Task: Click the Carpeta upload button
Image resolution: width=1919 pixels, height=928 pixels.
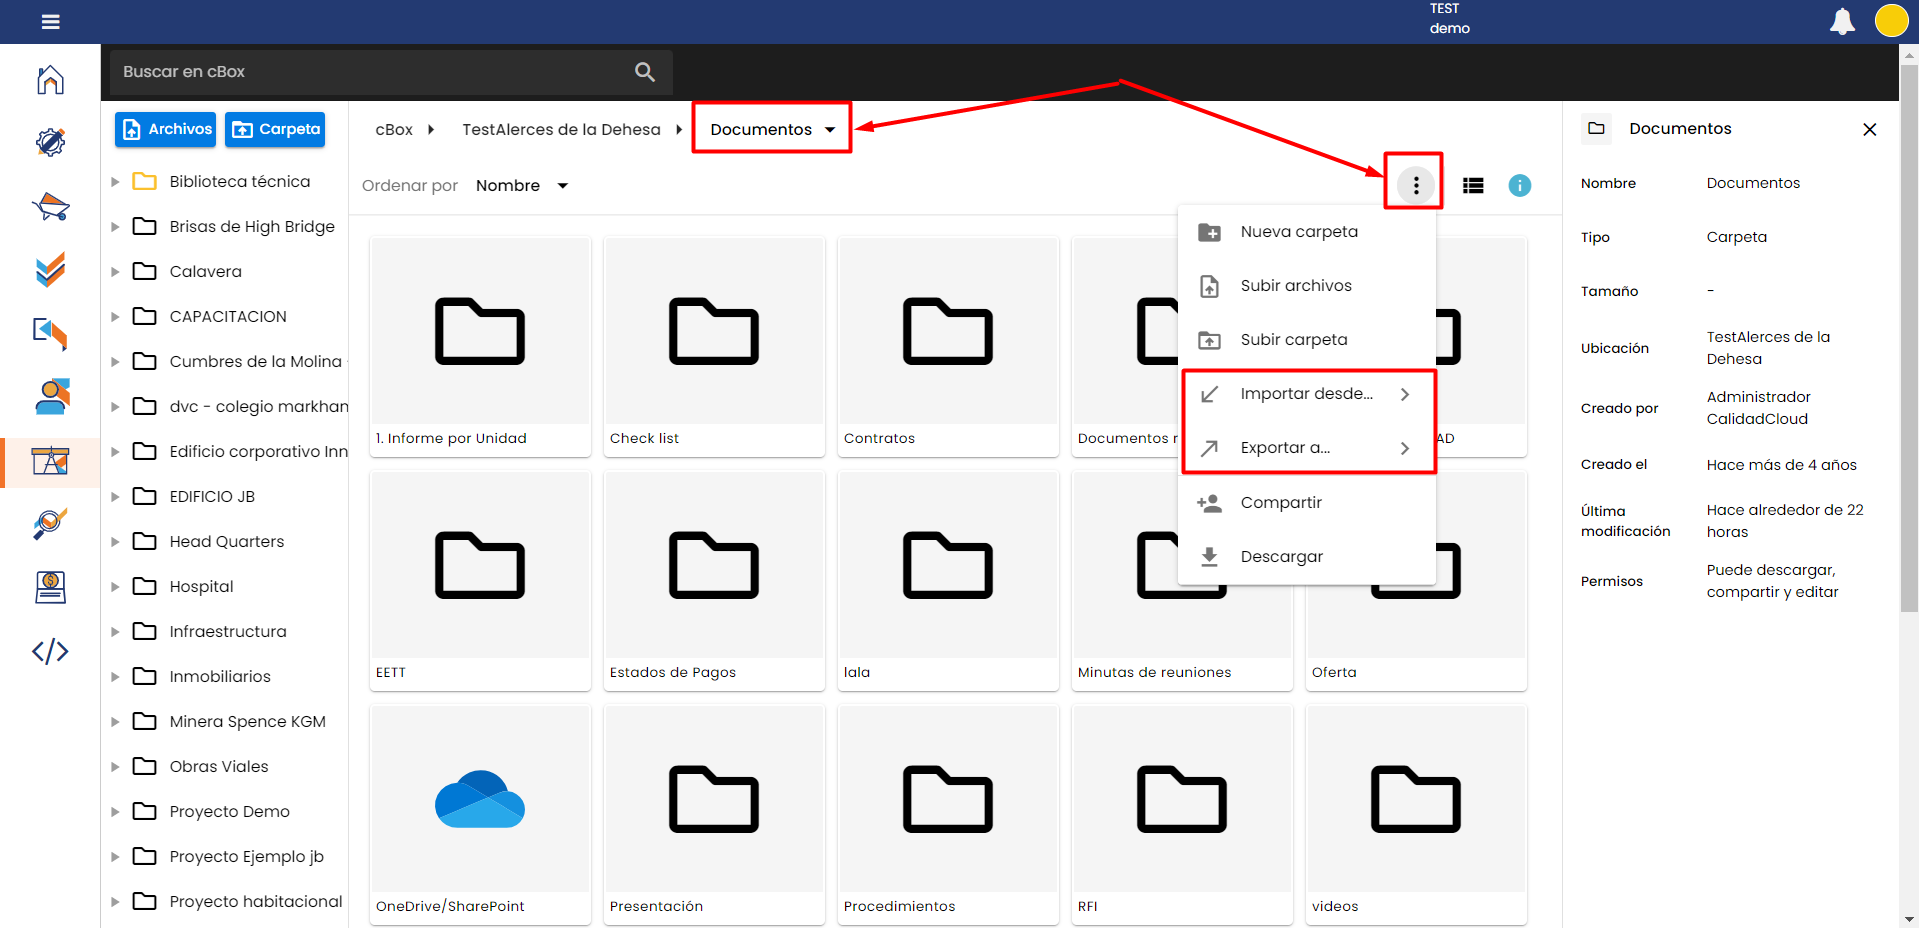Action: coord(275,129)
